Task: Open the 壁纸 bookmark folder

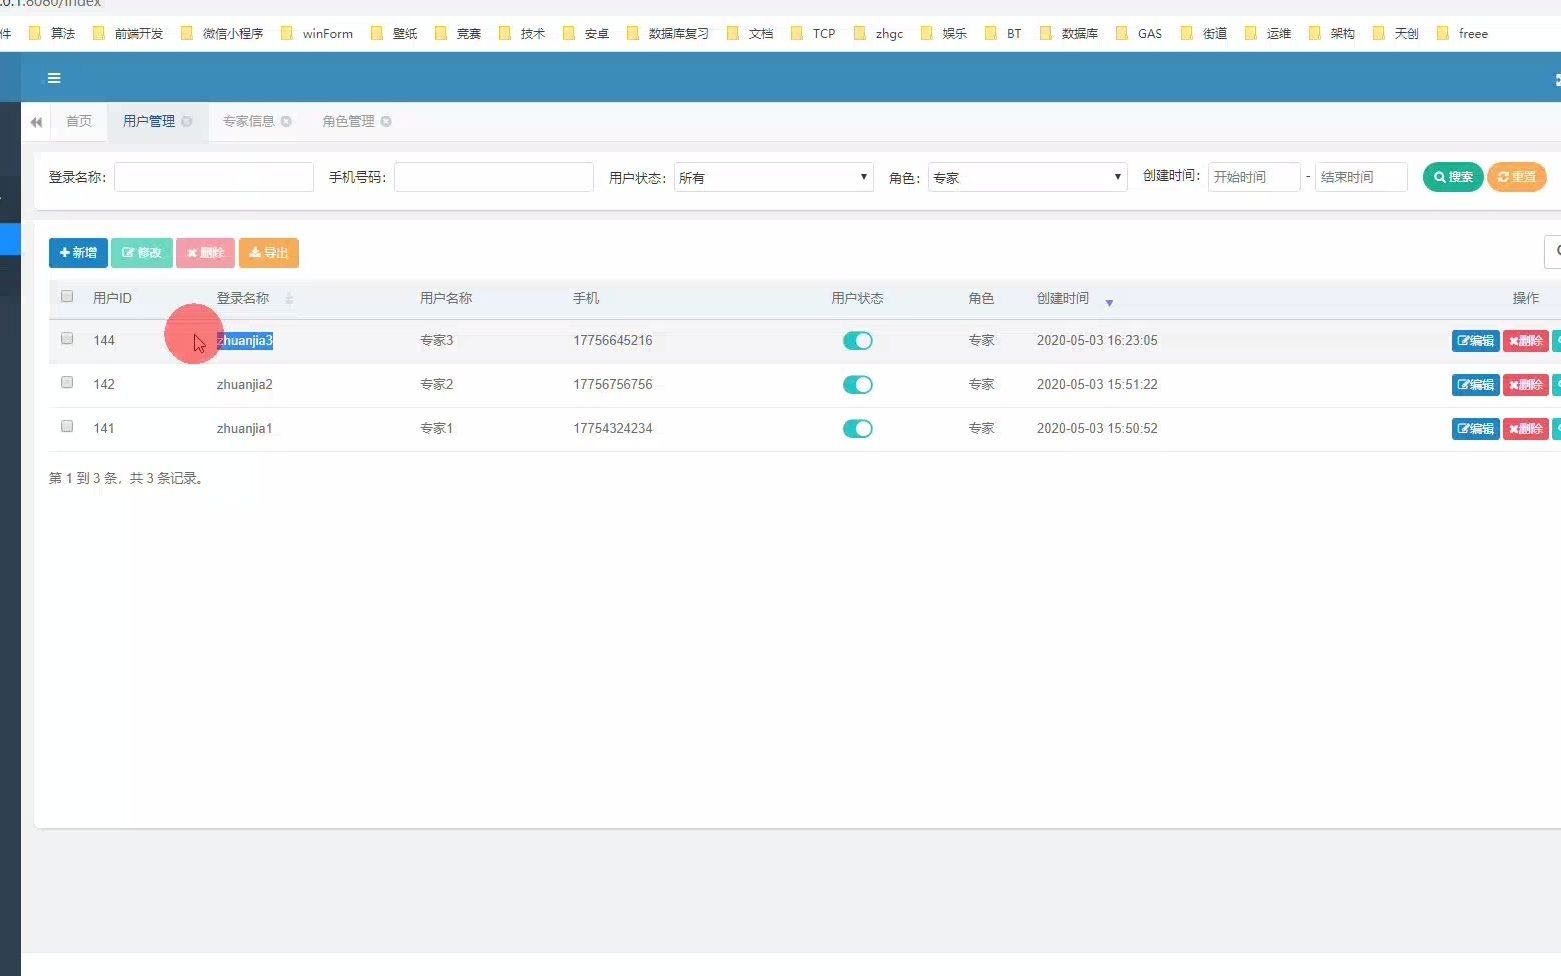Action: (394, 33)
